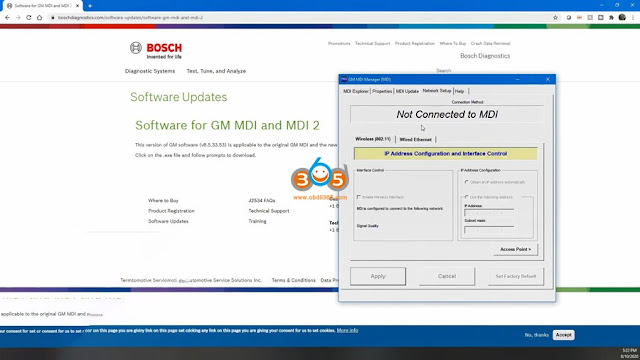Bookmark this page with the star icon
This screenshot has width=640, height=360.
coord(555,18)
